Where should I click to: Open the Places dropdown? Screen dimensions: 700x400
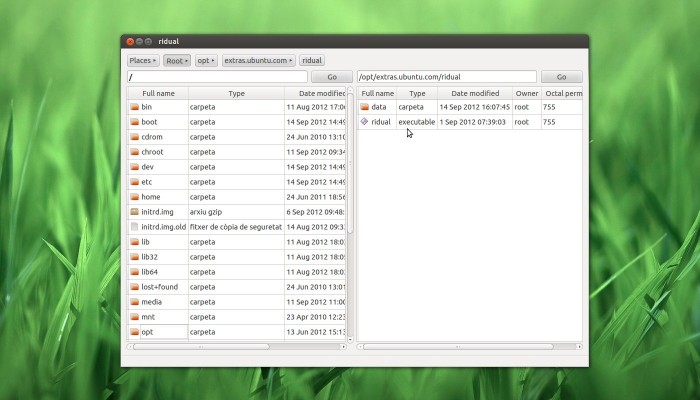[x=142, y=60]
